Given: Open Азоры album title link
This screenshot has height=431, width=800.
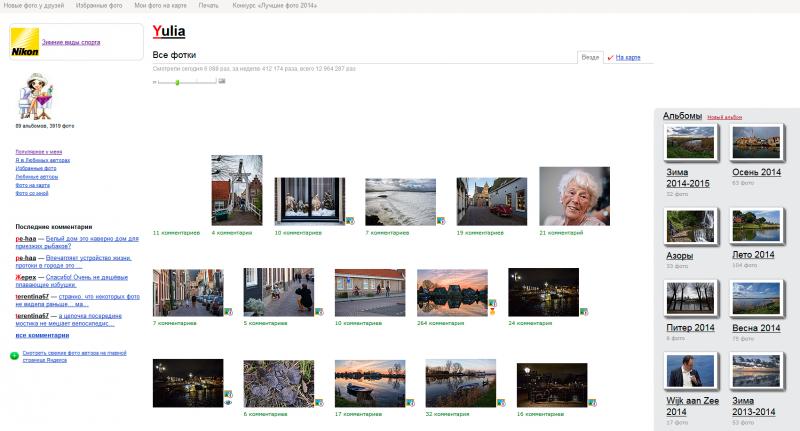Looking at the screenshot, I should tap(680, 256).
